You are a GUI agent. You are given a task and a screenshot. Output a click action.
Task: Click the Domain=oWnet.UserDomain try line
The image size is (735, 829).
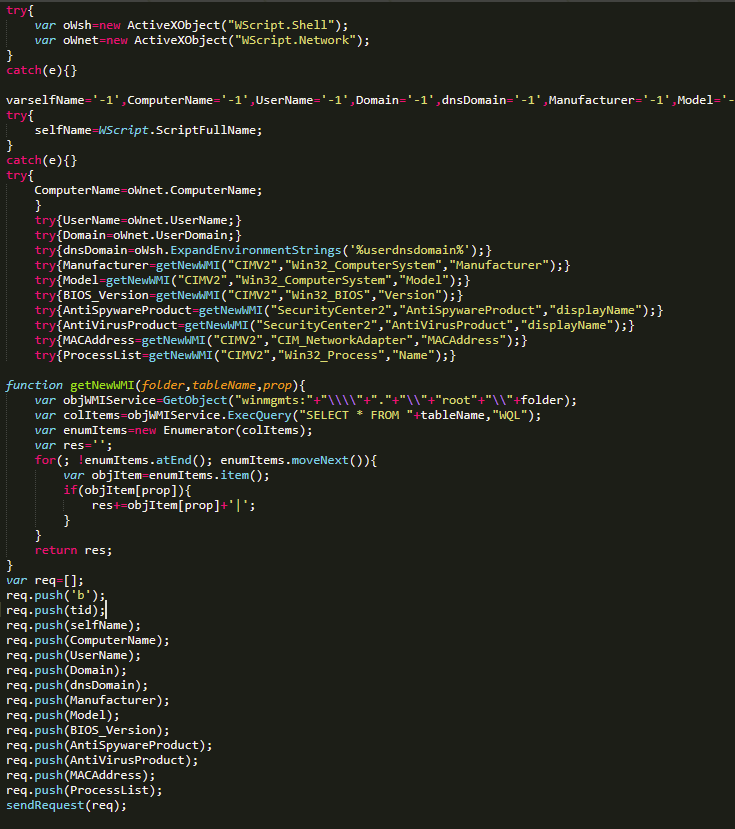138,235
